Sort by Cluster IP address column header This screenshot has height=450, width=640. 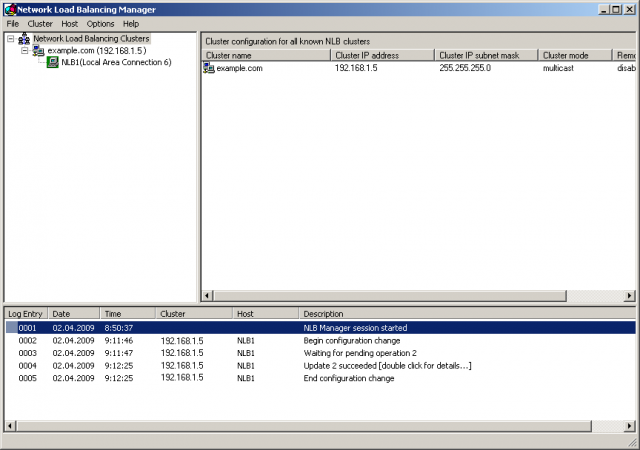pos(382,55)
